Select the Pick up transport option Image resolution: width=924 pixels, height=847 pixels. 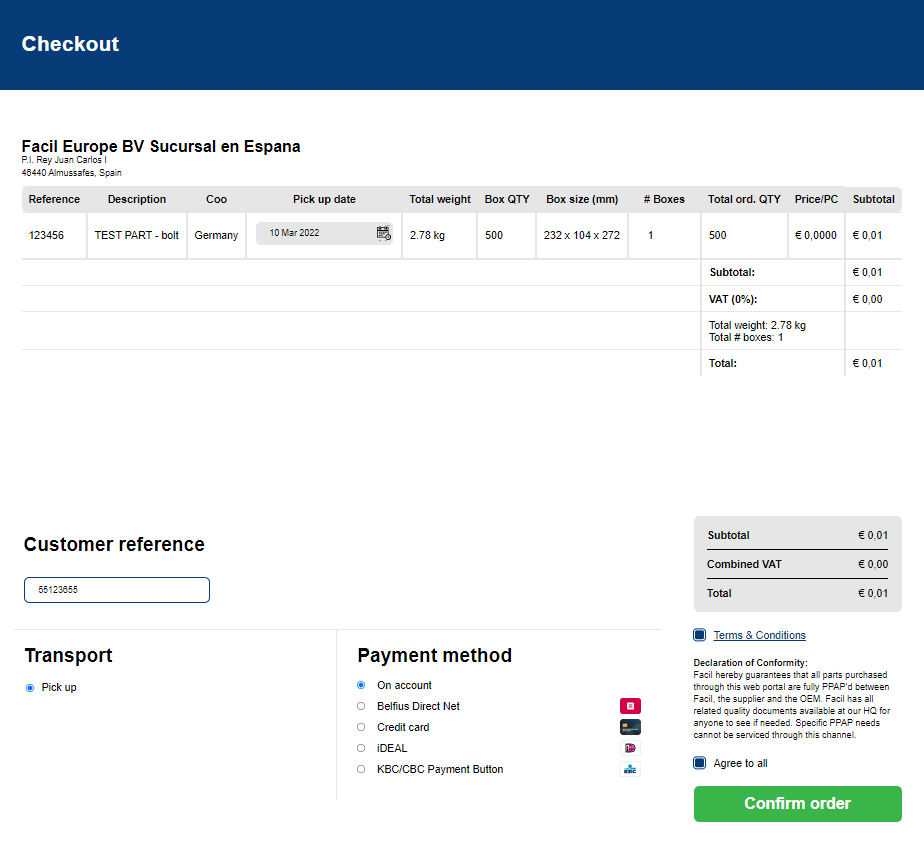30,688
